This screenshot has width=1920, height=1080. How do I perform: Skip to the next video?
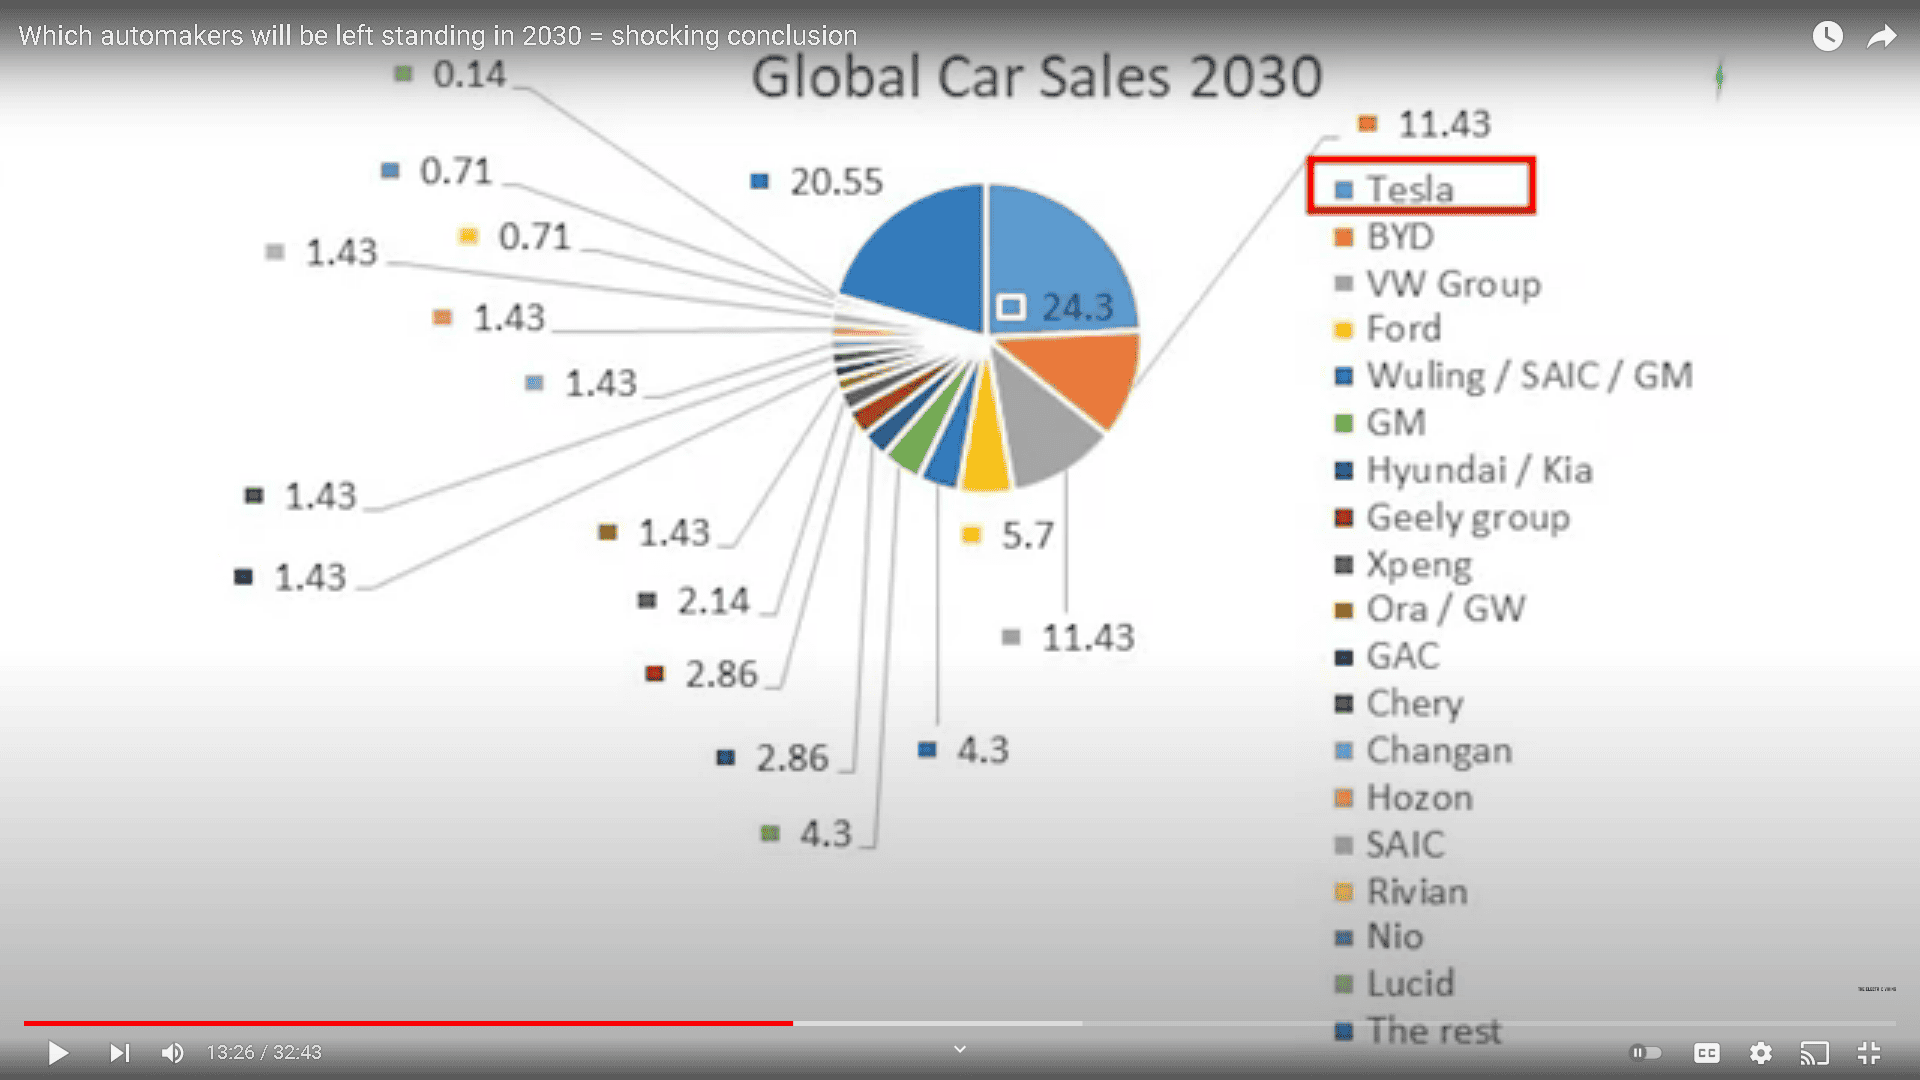tap(119, 1053)
